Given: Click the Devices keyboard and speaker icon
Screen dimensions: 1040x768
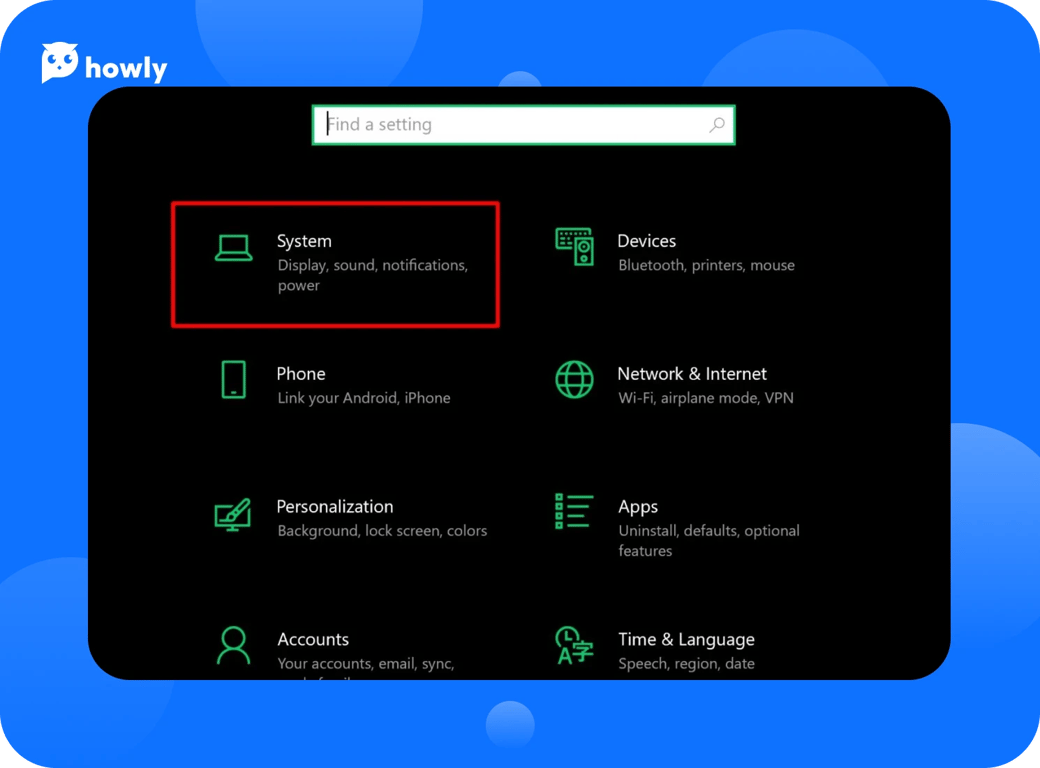Looking at the screenshot, I should (574, 247).
